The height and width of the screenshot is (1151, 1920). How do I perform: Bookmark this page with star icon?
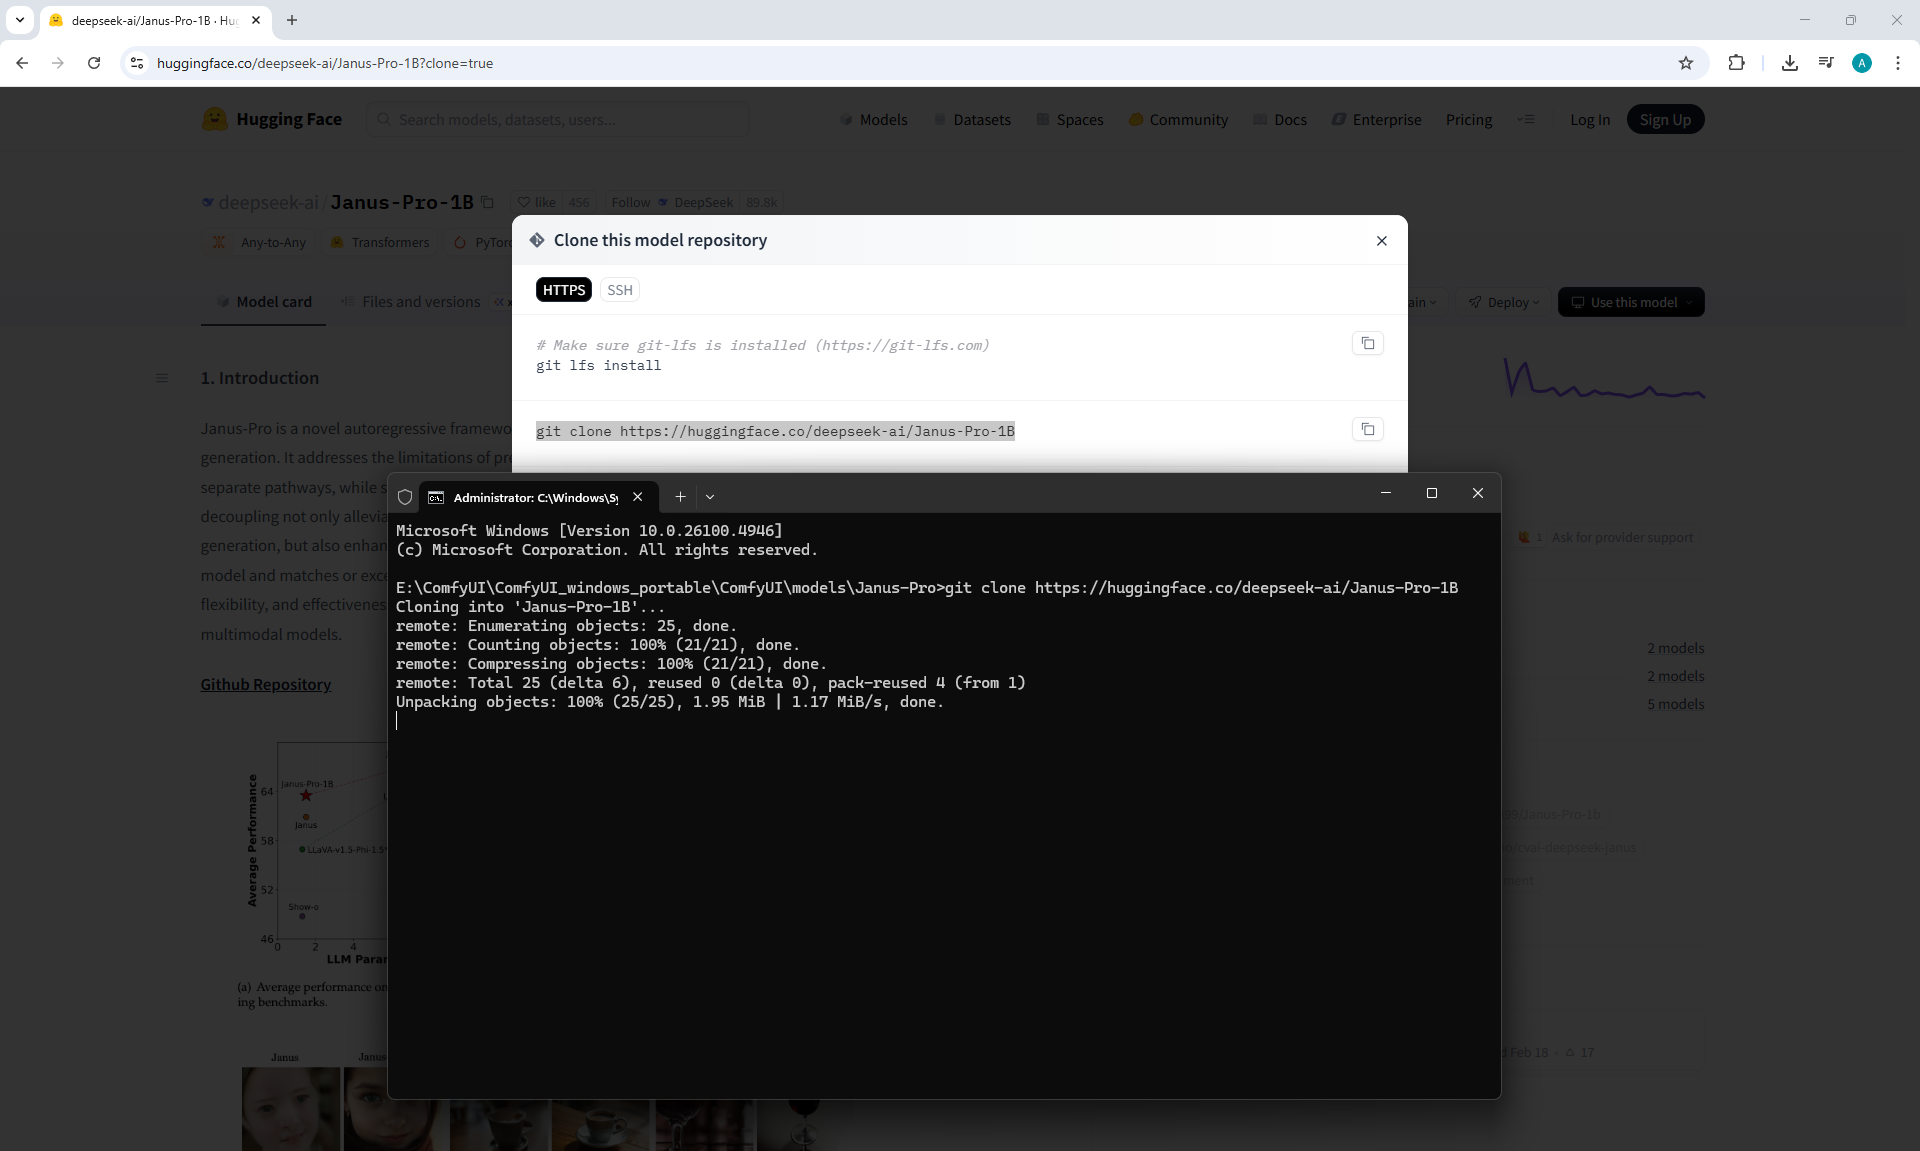point(1685,63)
